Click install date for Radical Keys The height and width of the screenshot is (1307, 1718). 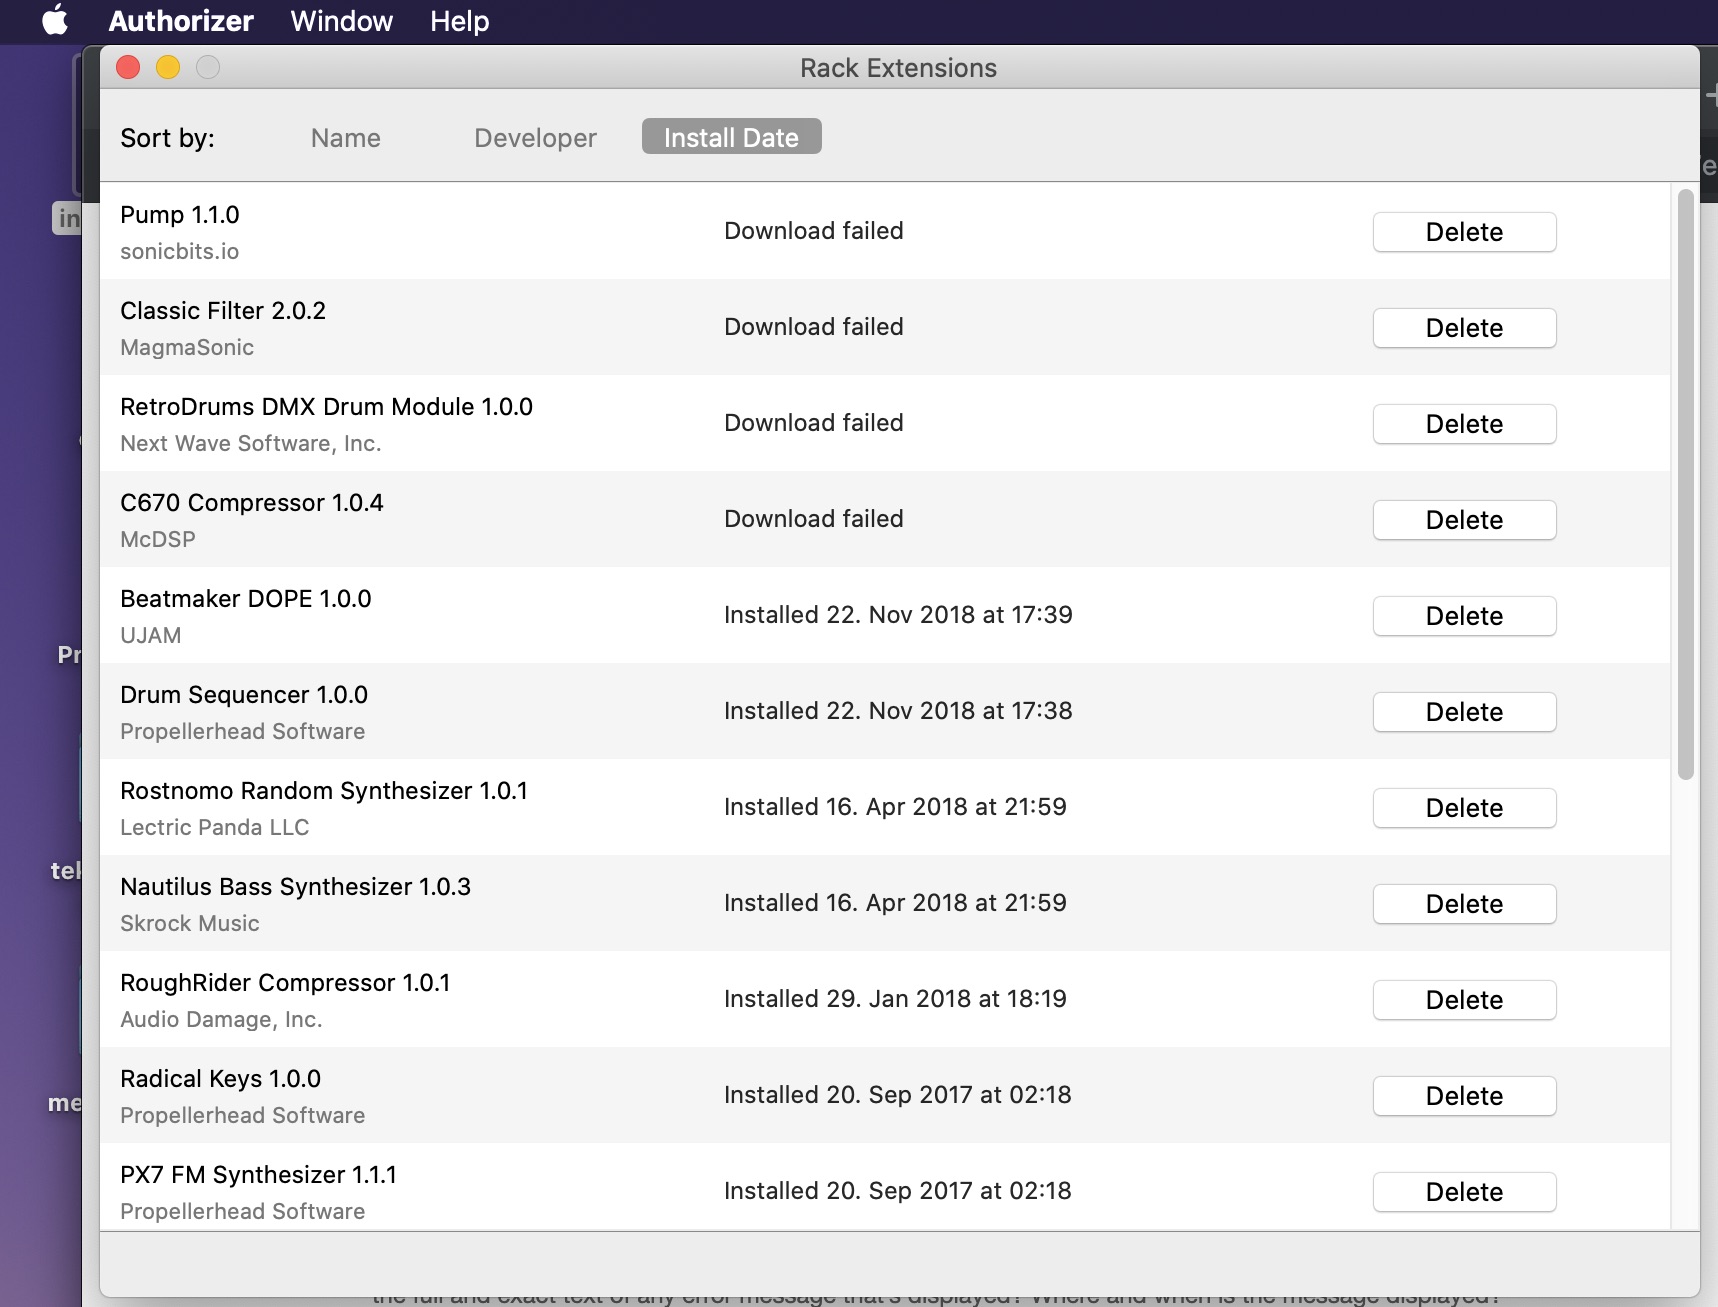[x=897, y=1095]
